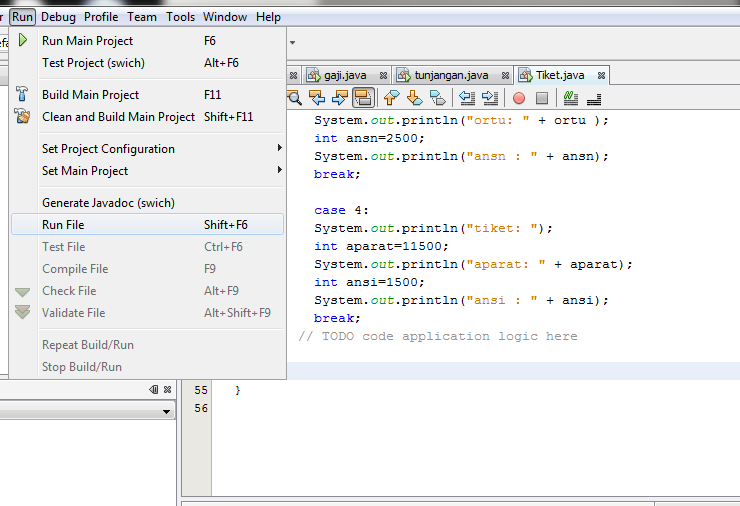Click line number 56 in gutter
Image resolution: width=740 pixels, height=506 pixels.
pyautogui.click(x=201, y=408)
